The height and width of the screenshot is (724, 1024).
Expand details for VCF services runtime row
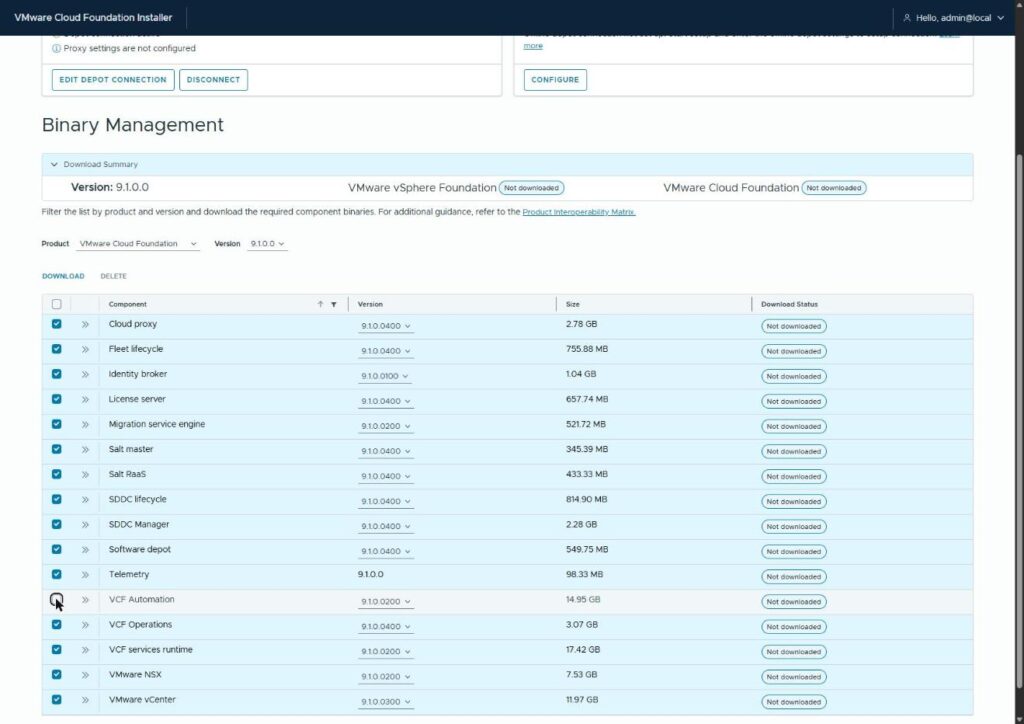(x=85, y=650)
